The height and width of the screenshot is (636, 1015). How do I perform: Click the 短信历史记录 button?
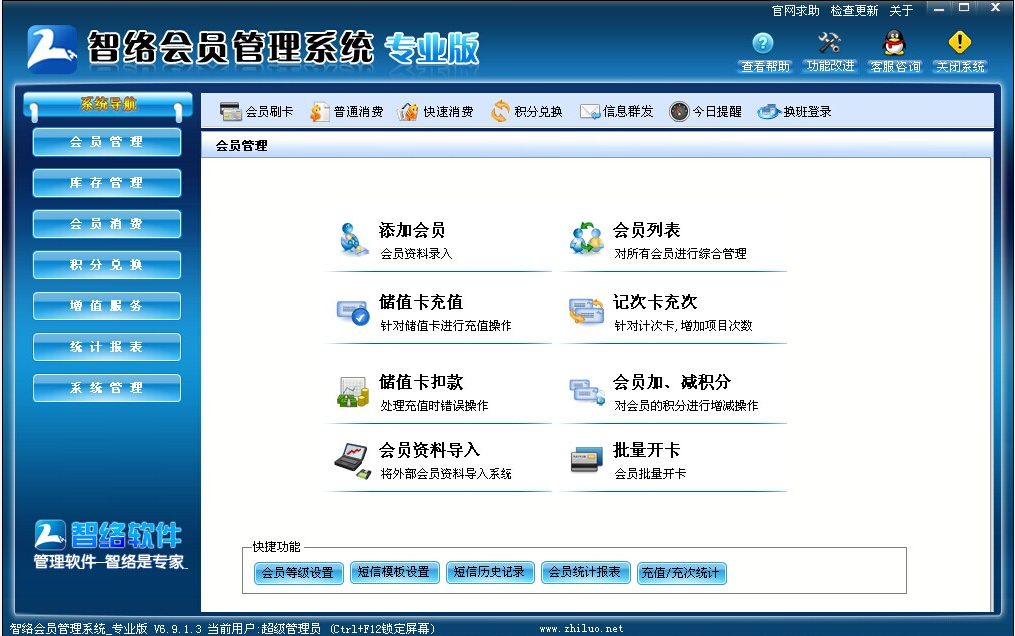pyautogui.click(x=489, y=573)
